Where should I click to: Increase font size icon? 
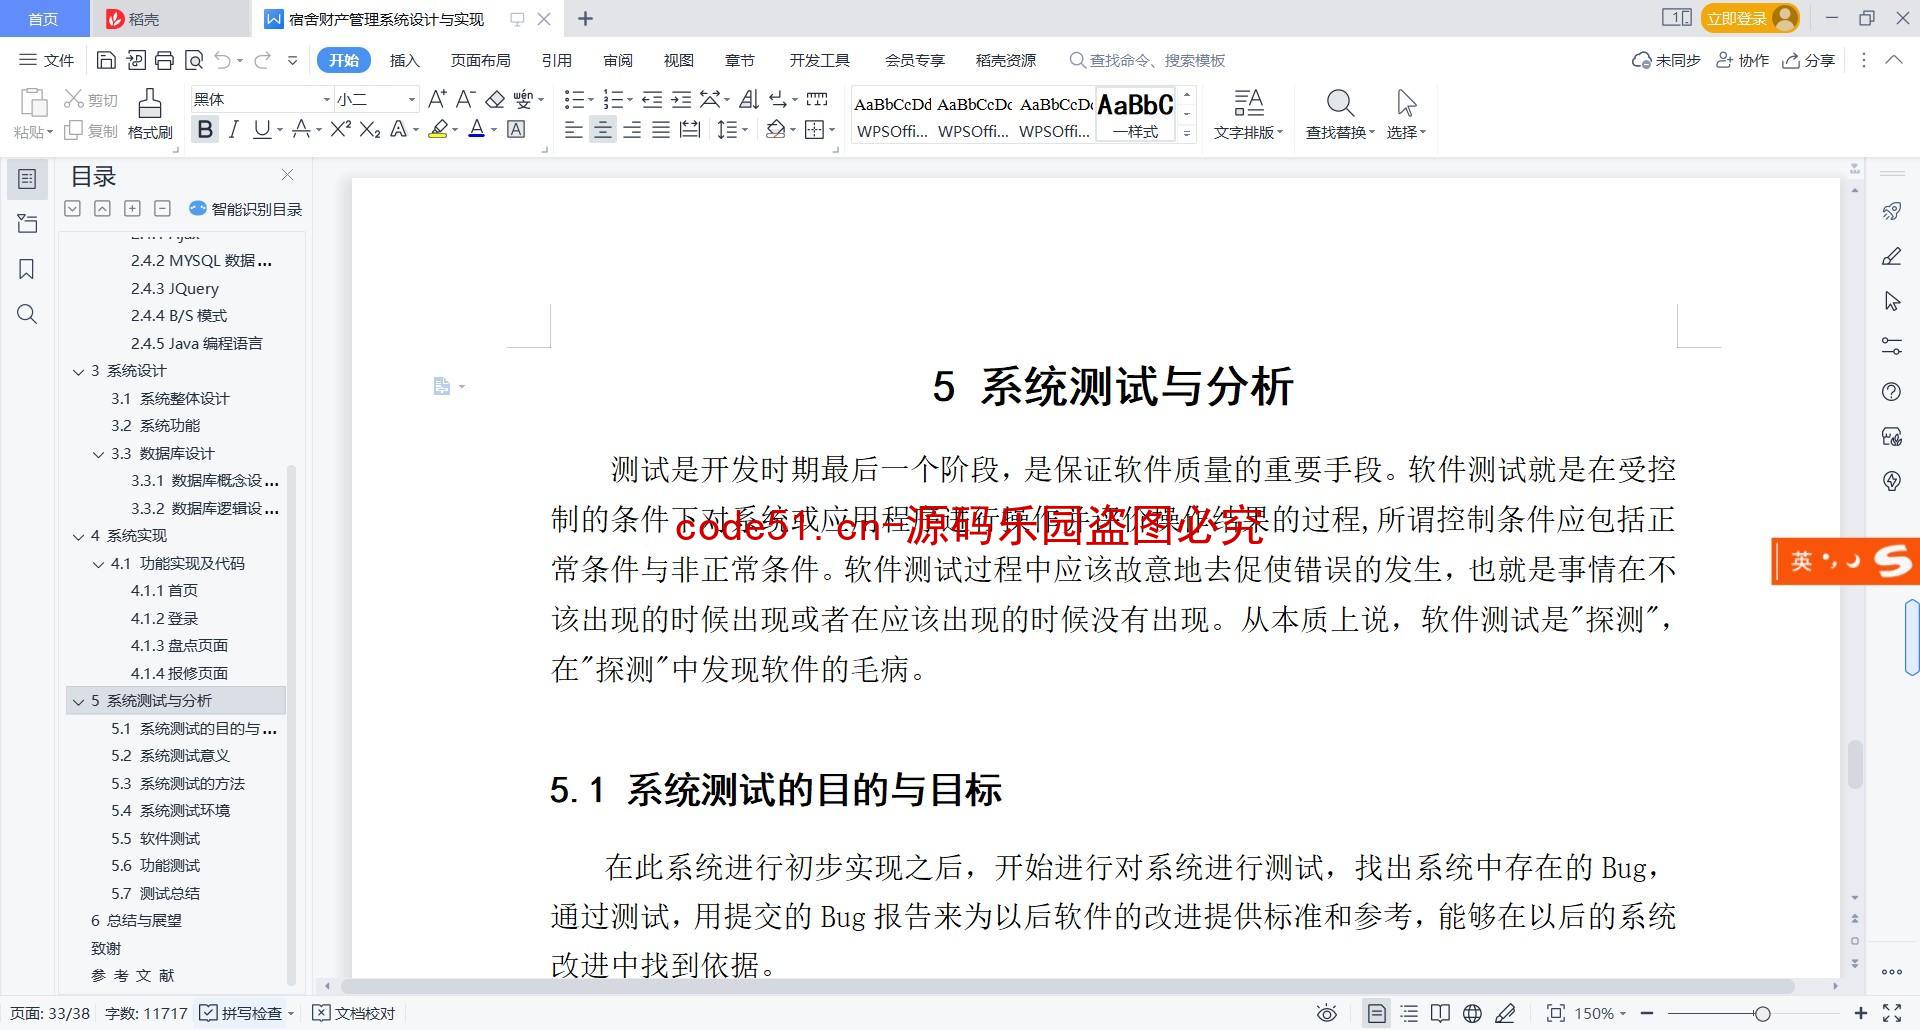tap(437, 99)
